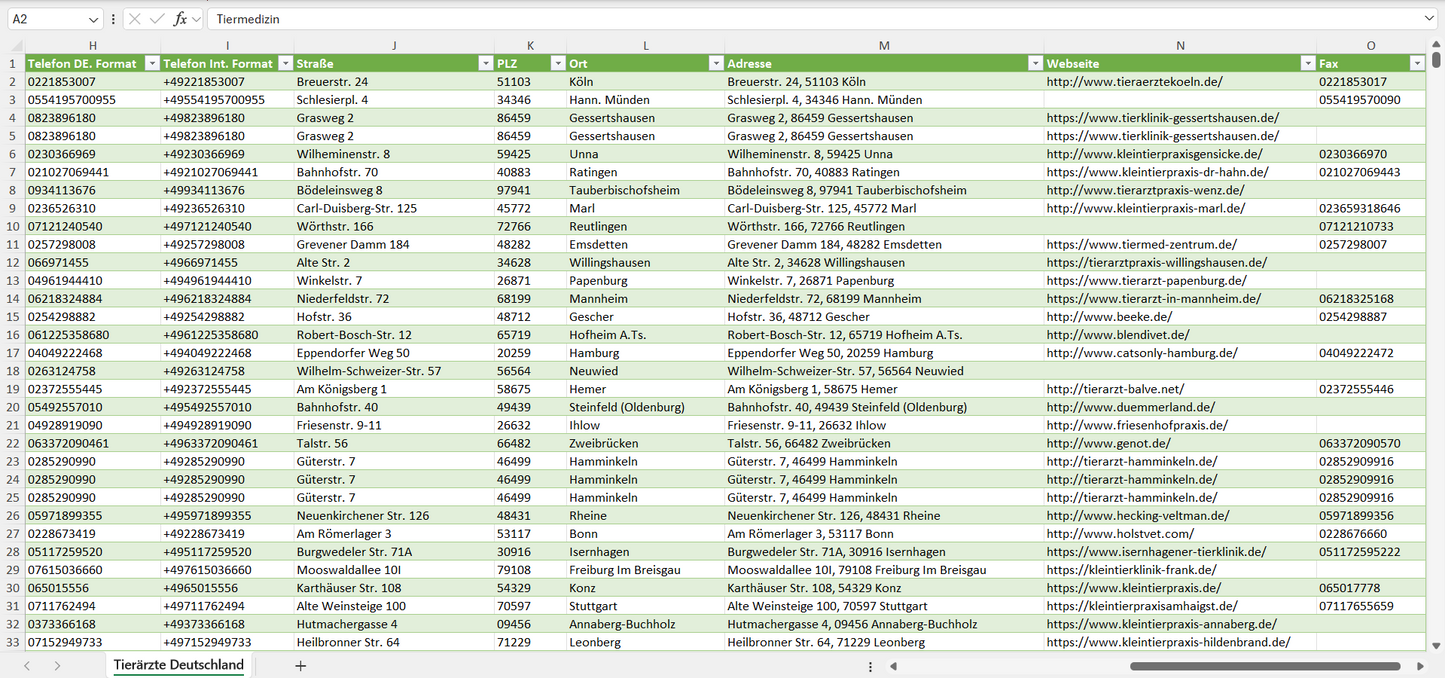Click the horizontal scrollbar thumb
1445x678 pixels.
click(1264, 666)
